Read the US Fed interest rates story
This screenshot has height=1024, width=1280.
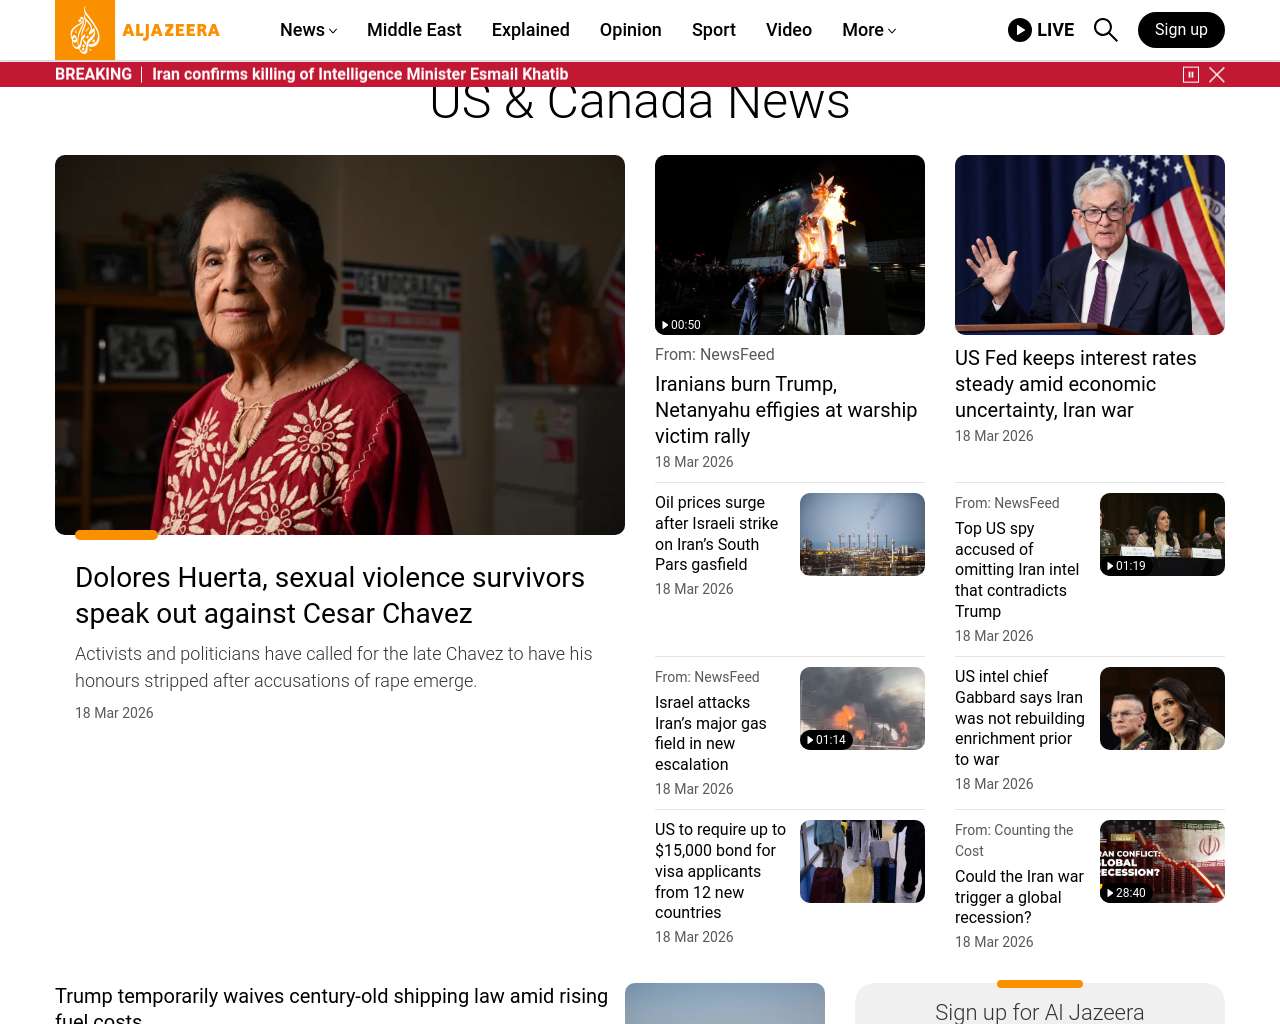click(x=1075, y=384)
